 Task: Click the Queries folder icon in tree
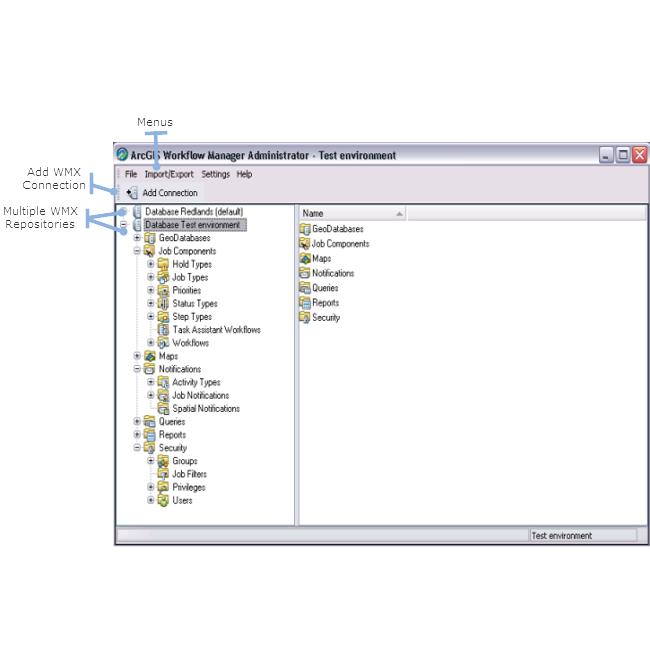[150, 422]
